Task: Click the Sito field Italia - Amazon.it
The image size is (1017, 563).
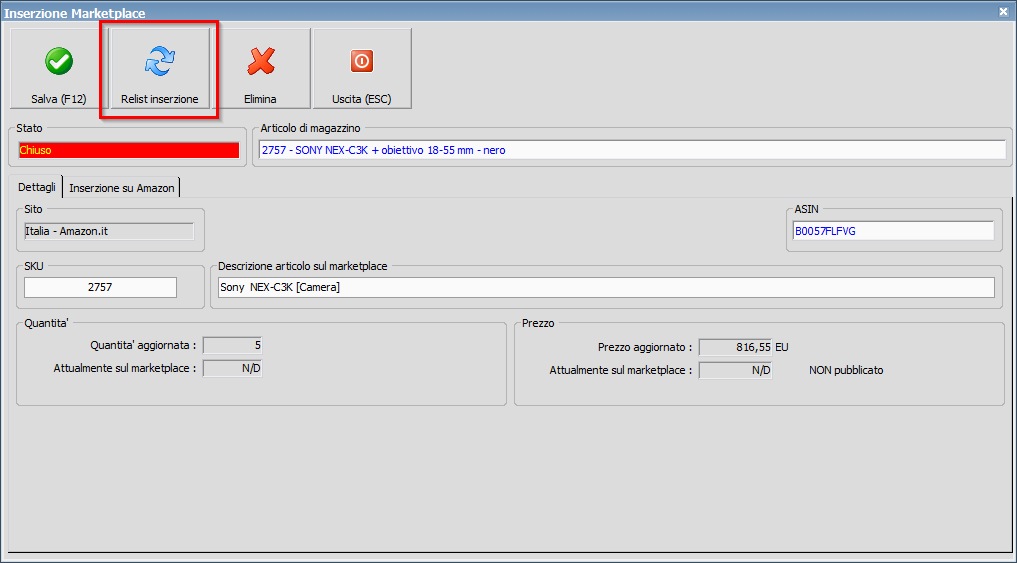Action: (x=109, y=231)
